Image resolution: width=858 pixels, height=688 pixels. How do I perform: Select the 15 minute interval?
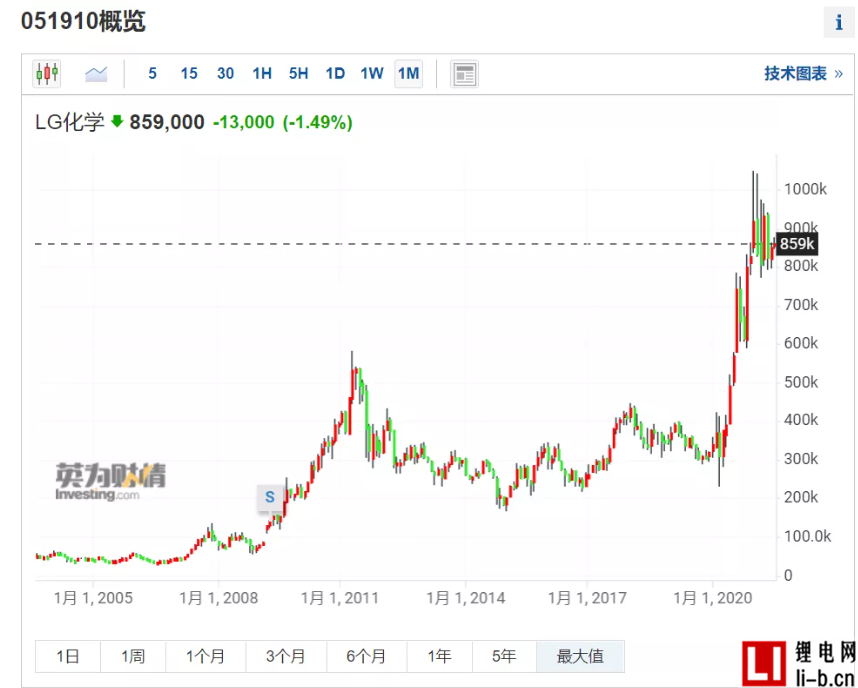pyautogui.click(x=189, y=73)
